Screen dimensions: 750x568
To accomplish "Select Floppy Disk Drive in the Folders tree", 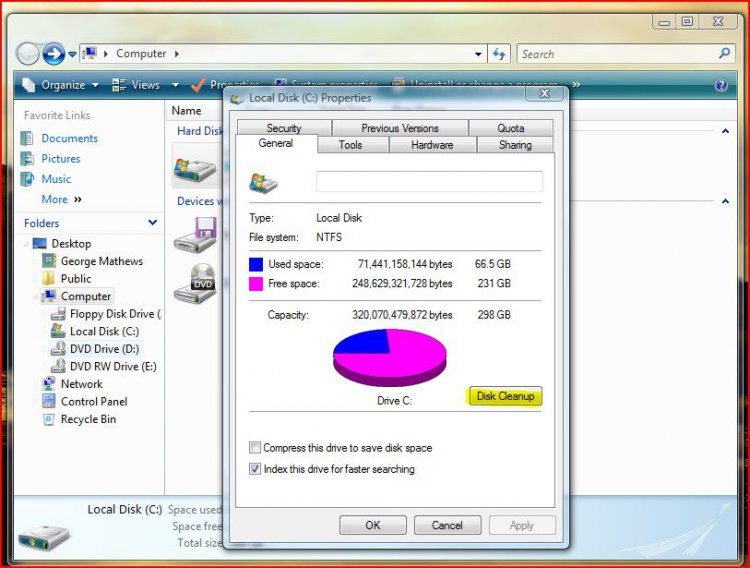I will (x=116, y=314).
